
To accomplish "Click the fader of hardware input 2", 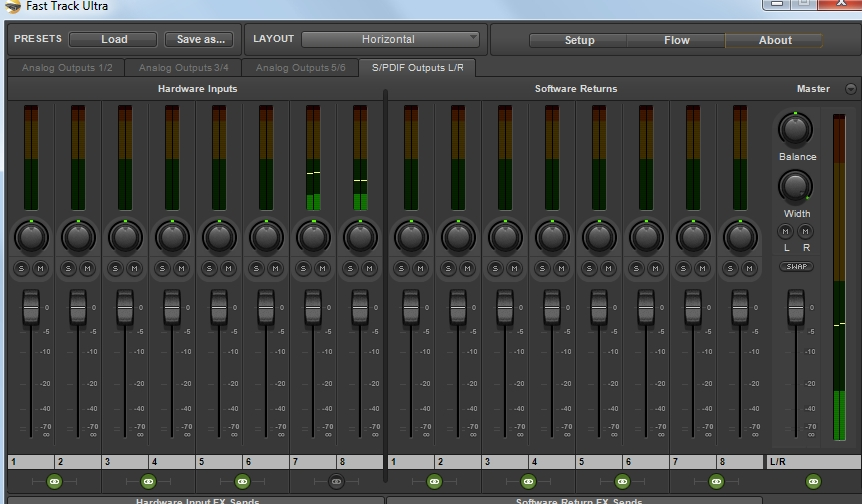I will (x=78, y=307).
